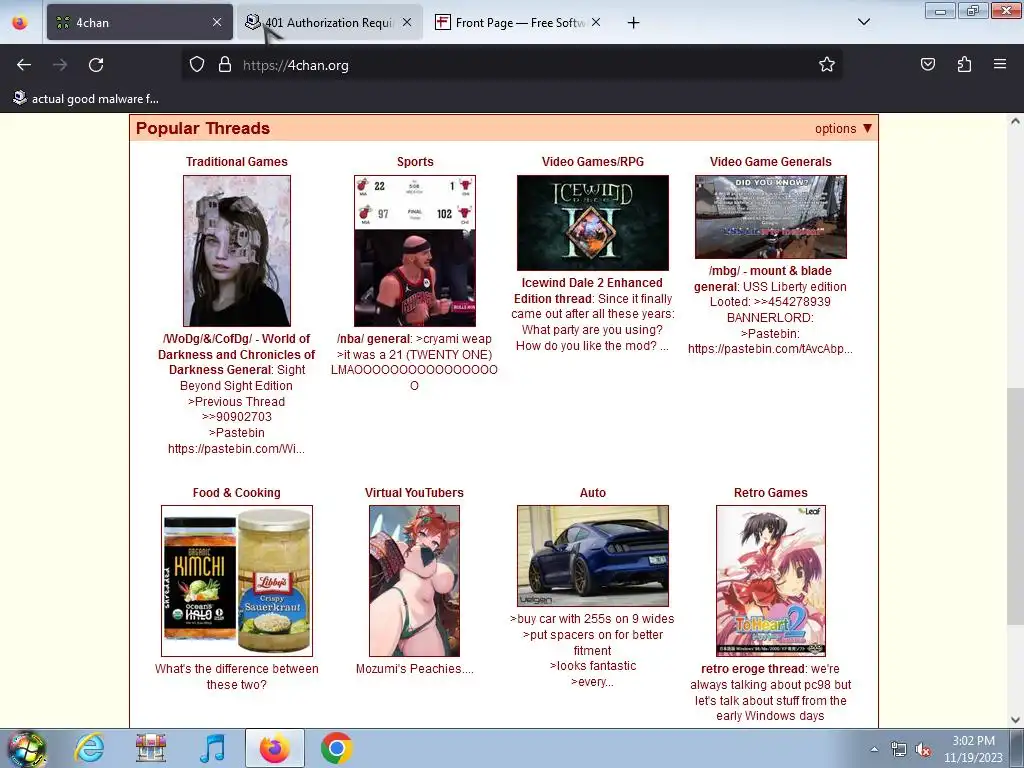1024x768 pixels.
Task: Open the Extensions puzzle icon
Action: [x=964, y=65]
